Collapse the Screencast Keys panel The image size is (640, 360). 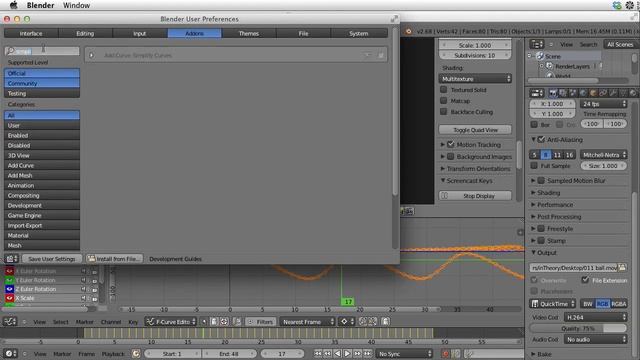click(442, 180)
